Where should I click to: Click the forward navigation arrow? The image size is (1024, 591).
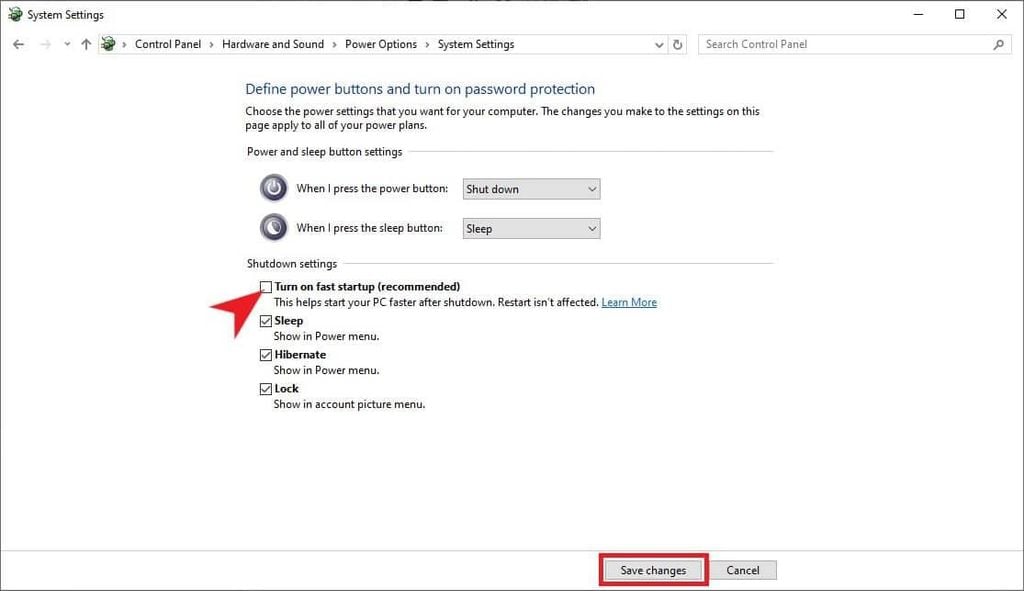(44, 44)
